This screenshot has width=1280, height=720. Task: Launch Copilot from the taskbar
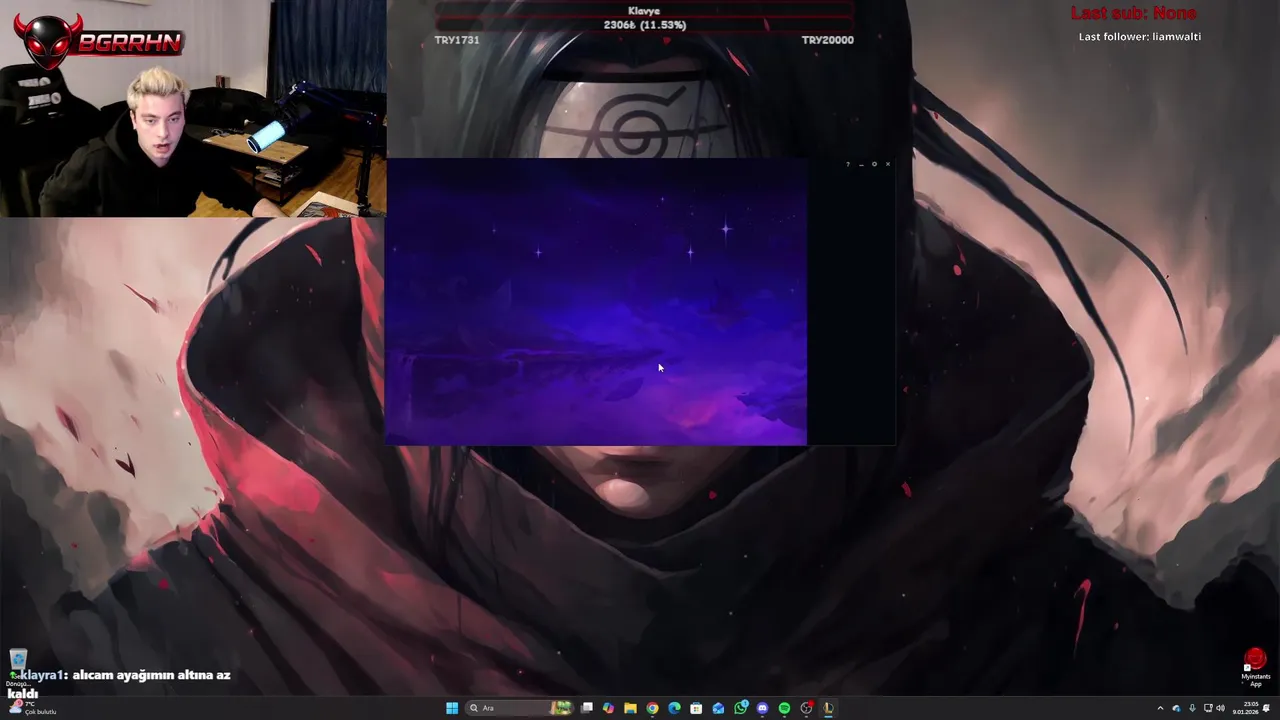608,708
